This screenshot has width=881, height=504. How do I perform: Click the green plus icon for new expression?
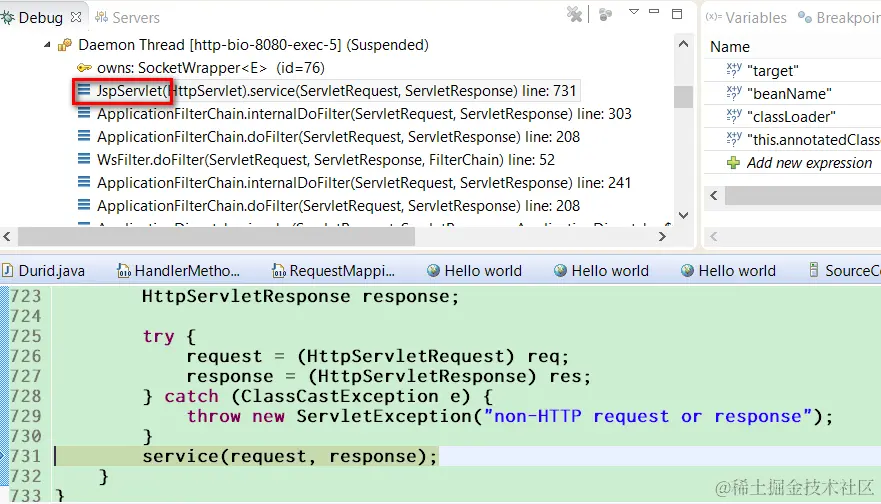[733, 163]
